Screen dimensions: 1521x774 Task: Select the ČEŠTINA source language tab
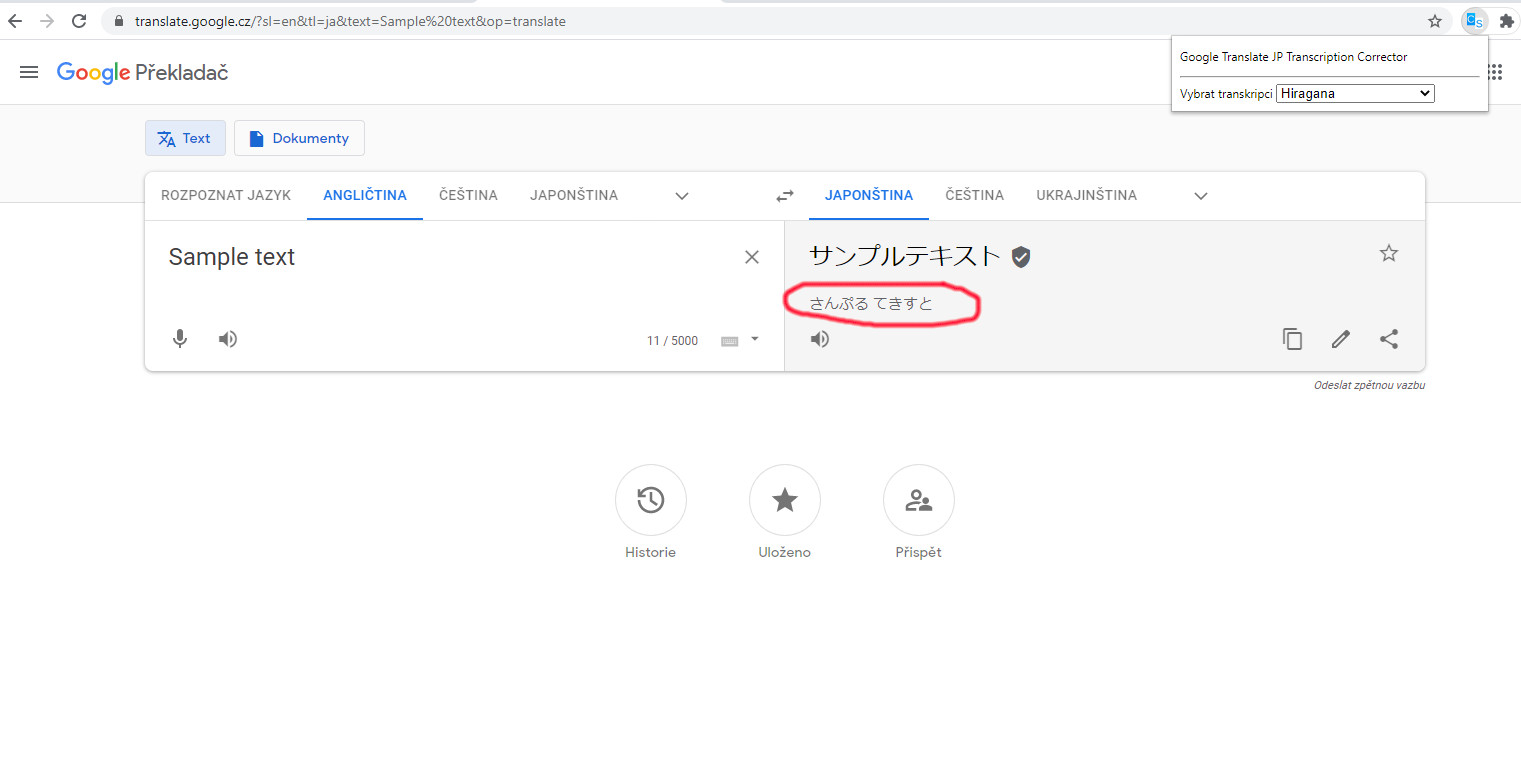[468, 196]
